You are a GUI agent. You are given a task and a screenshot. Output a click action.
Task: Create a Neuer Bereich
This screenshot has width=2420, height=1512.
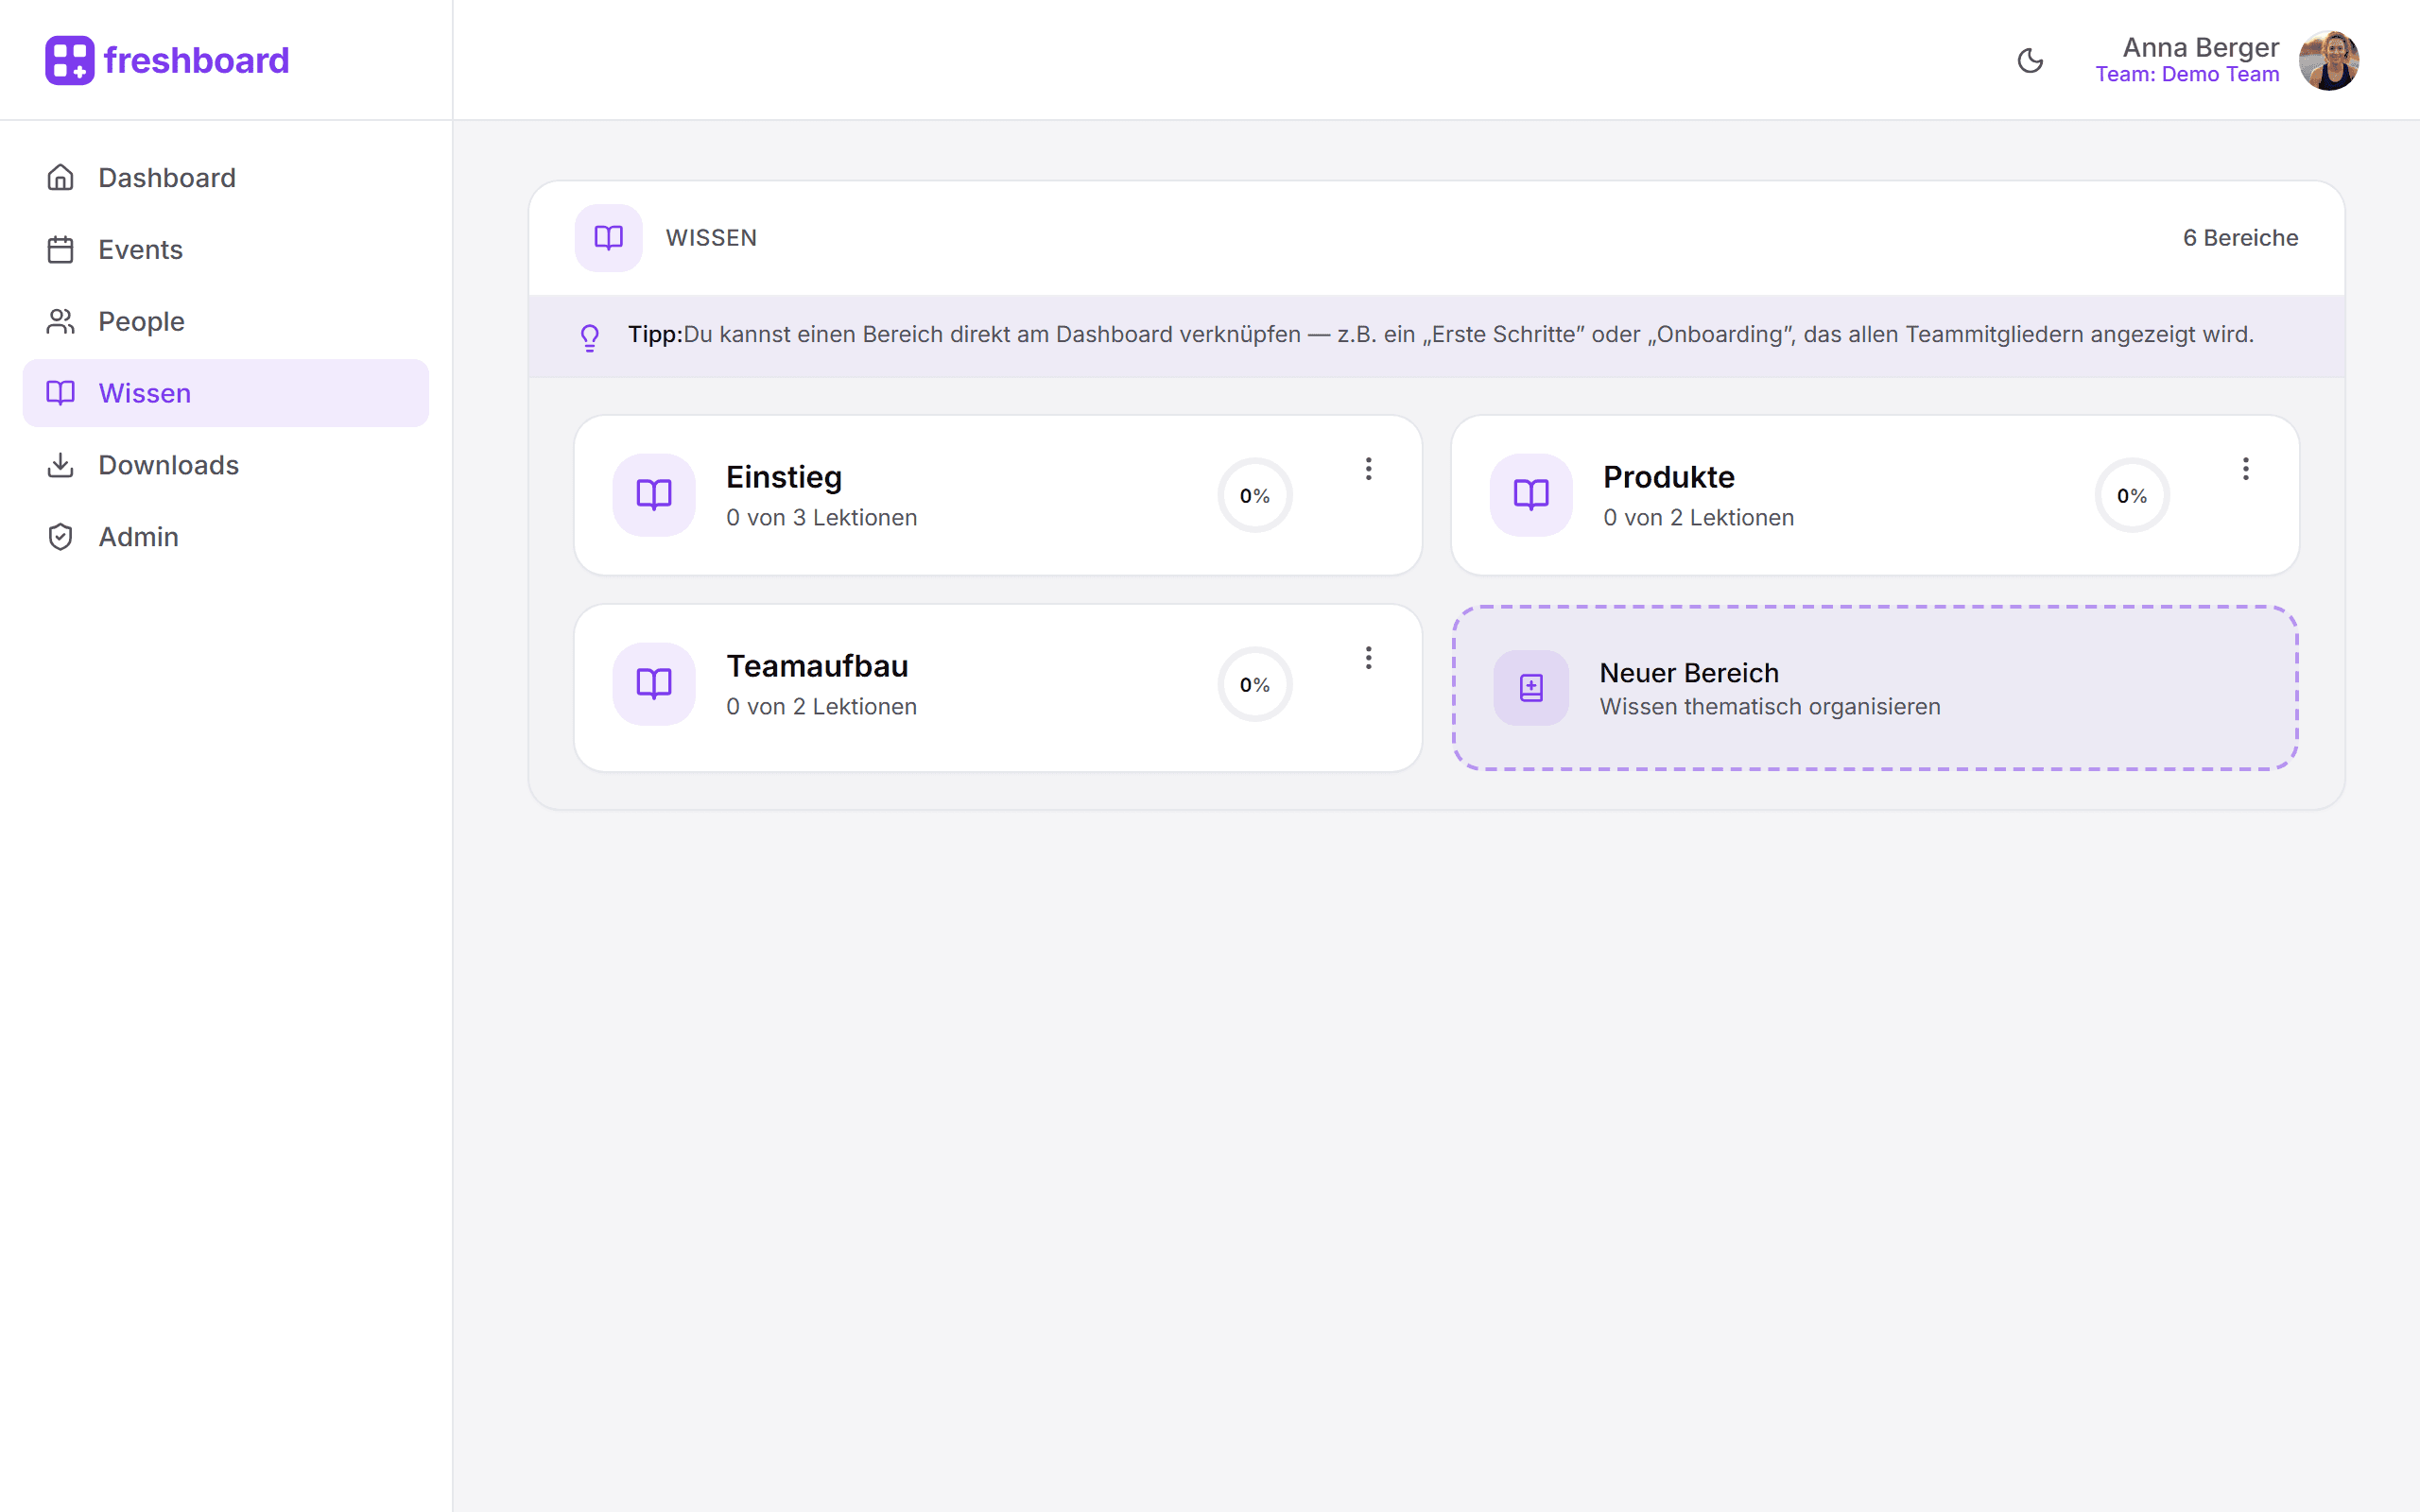pos(1875,688)
